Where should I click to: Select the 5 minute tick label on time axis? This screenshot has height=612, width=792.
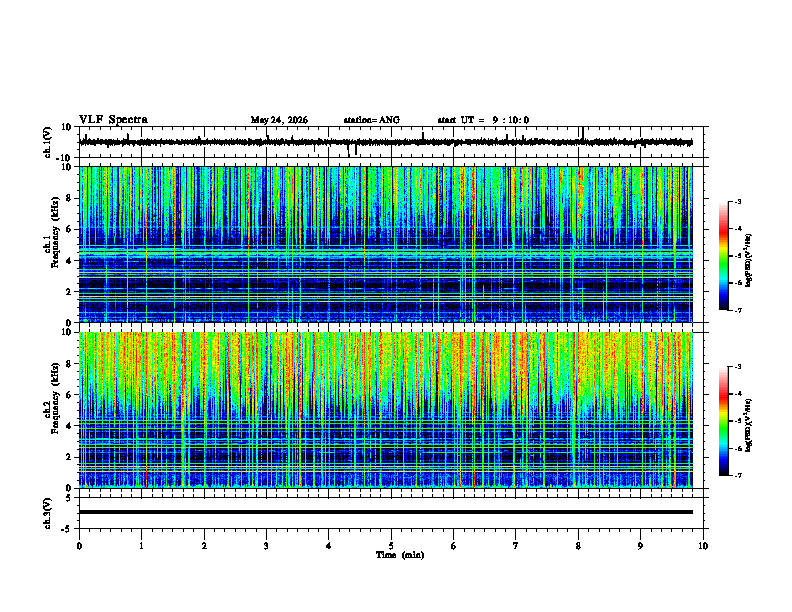(391, 546)
